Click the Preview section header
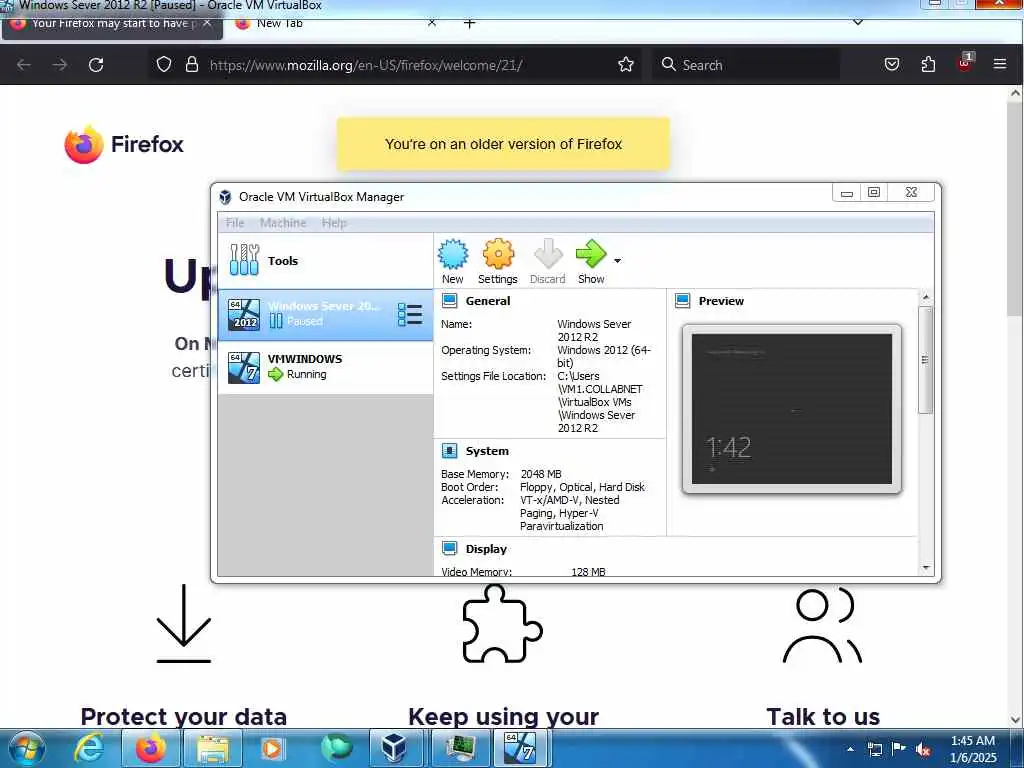The width and height of the screenshot is (1024, 768). pyautogui.click(x=721, y=301)
